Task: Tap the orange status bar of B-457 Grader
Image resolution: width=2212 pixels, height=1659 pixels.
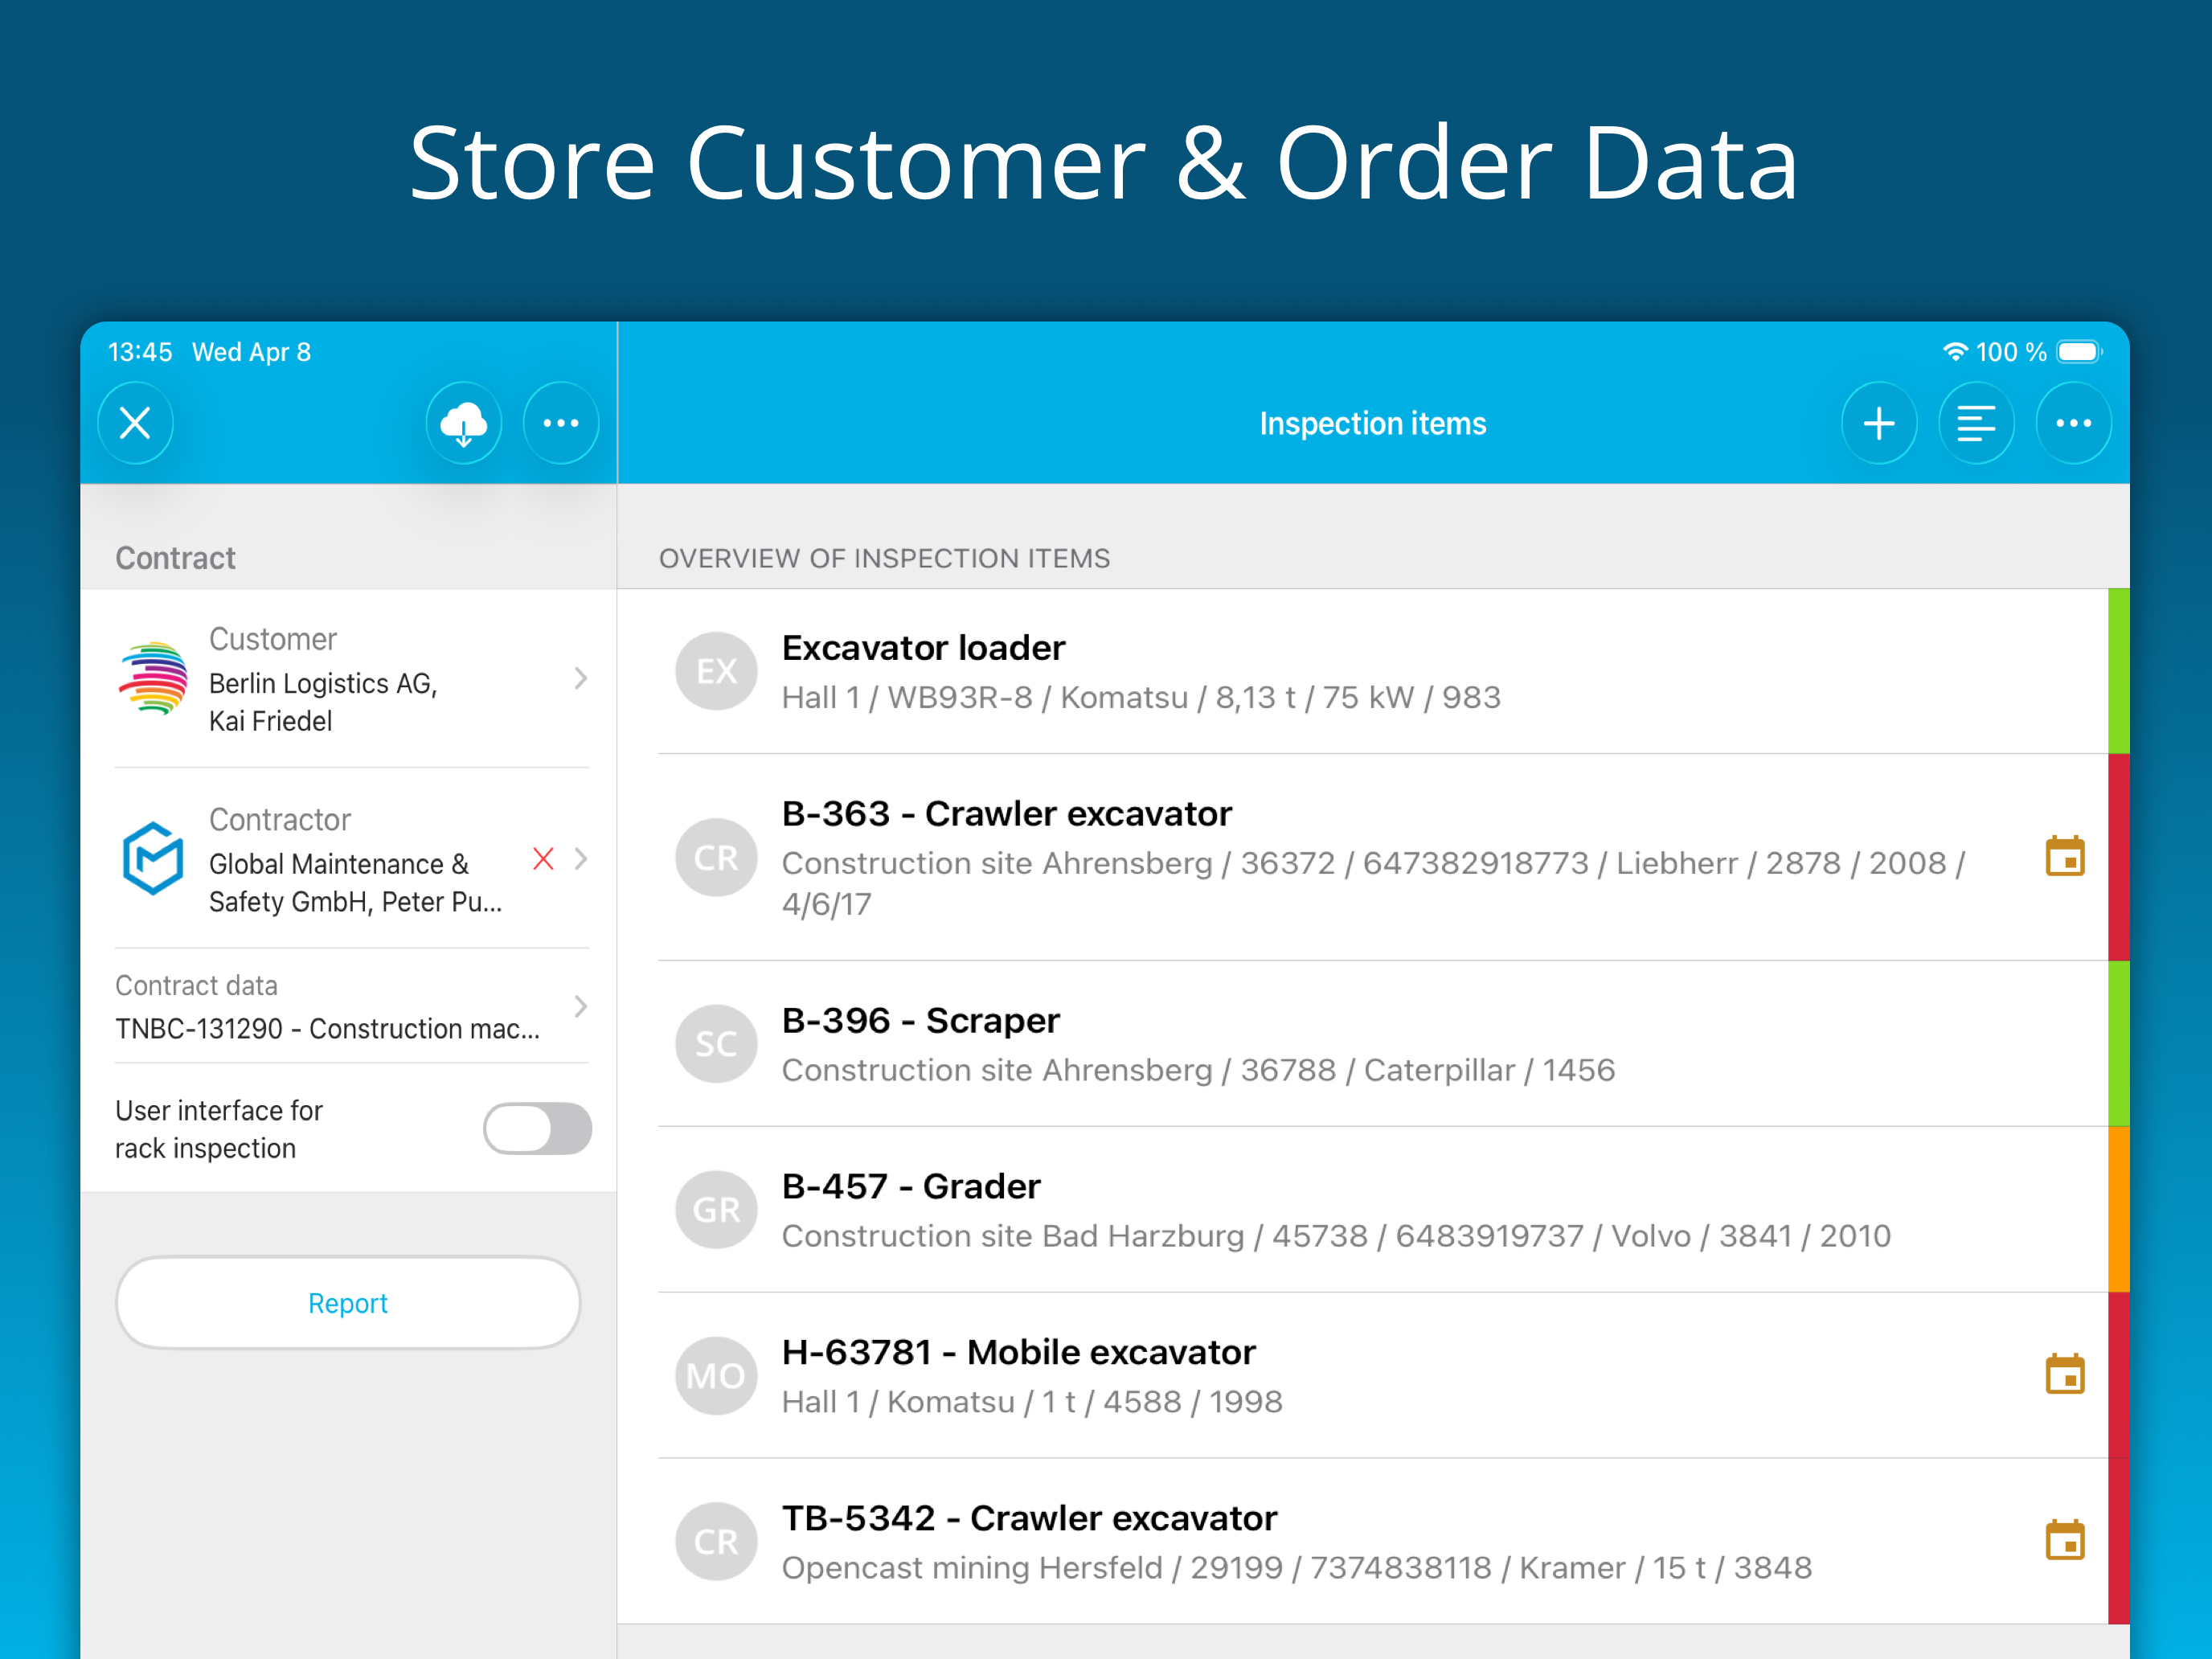Action: (2119, 1209)
